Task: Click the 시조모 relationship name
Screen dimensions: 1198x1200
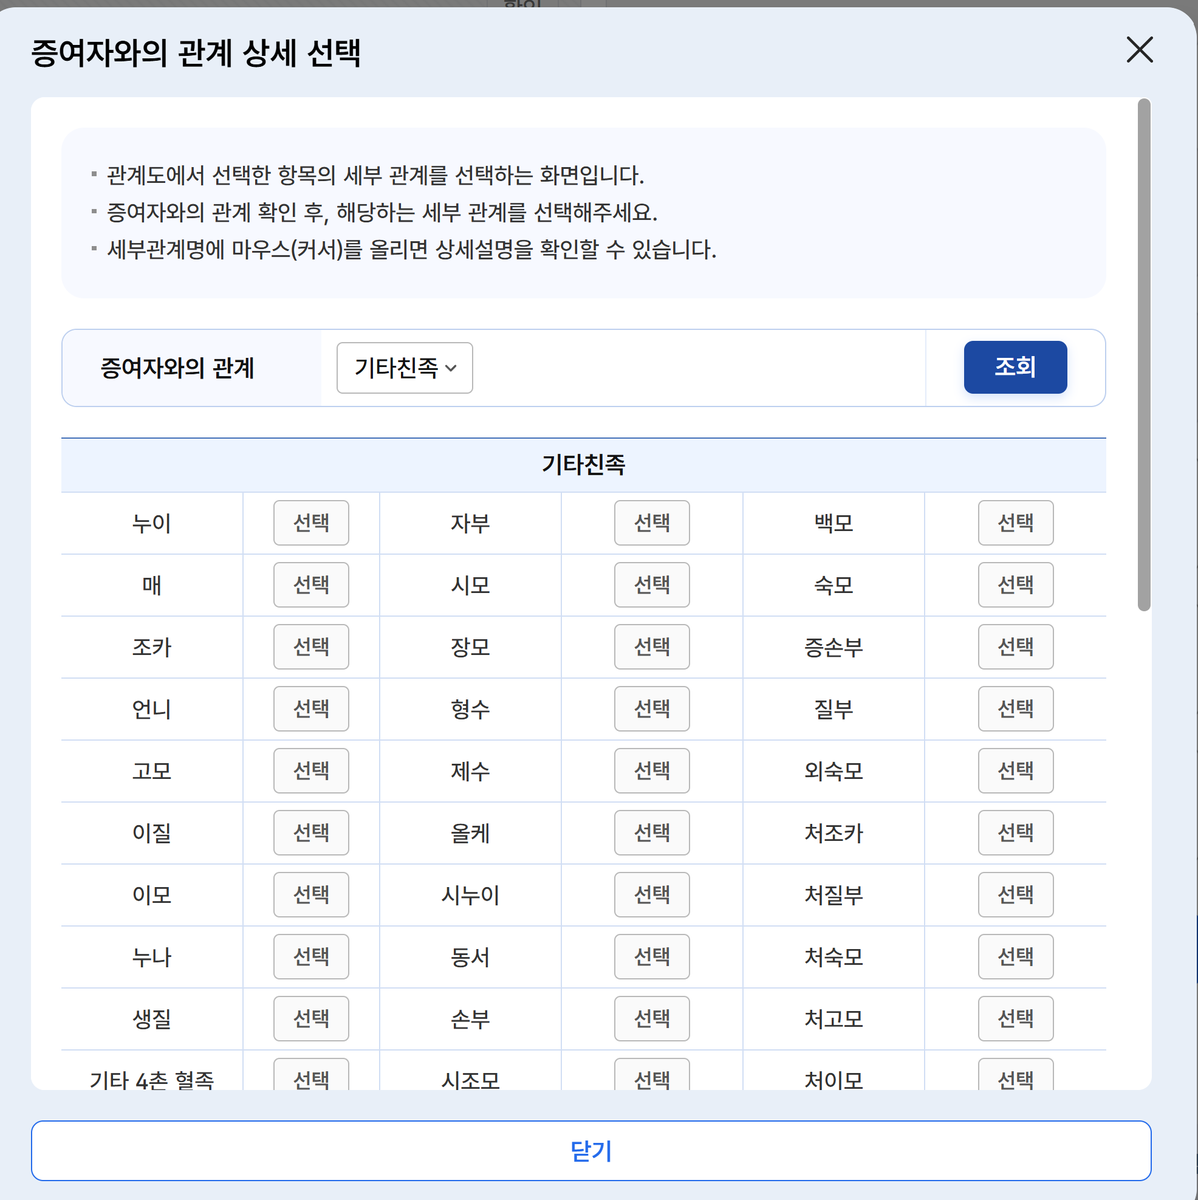Action: [x=470, y=1080]
